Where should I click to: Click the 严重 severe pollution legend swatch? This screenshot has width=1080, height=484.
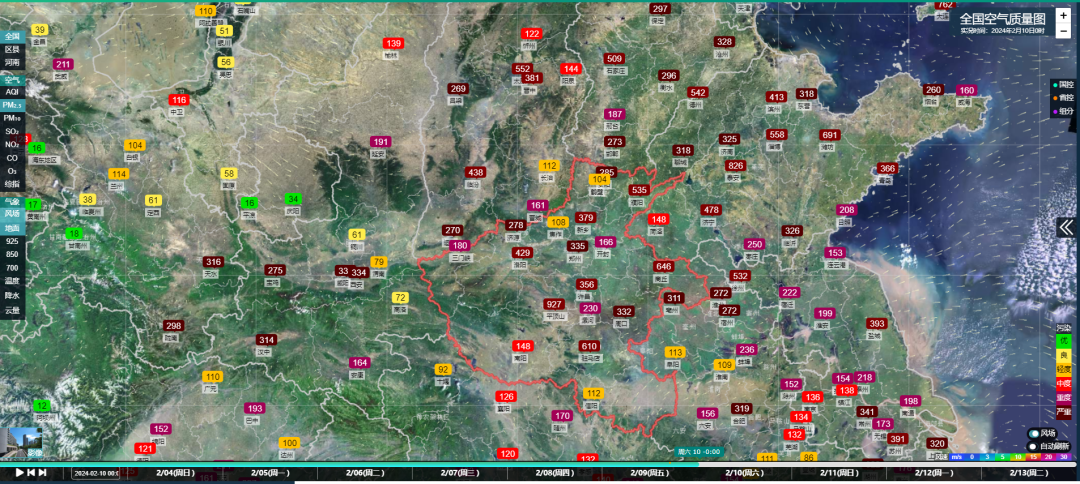coord(1063,411)
